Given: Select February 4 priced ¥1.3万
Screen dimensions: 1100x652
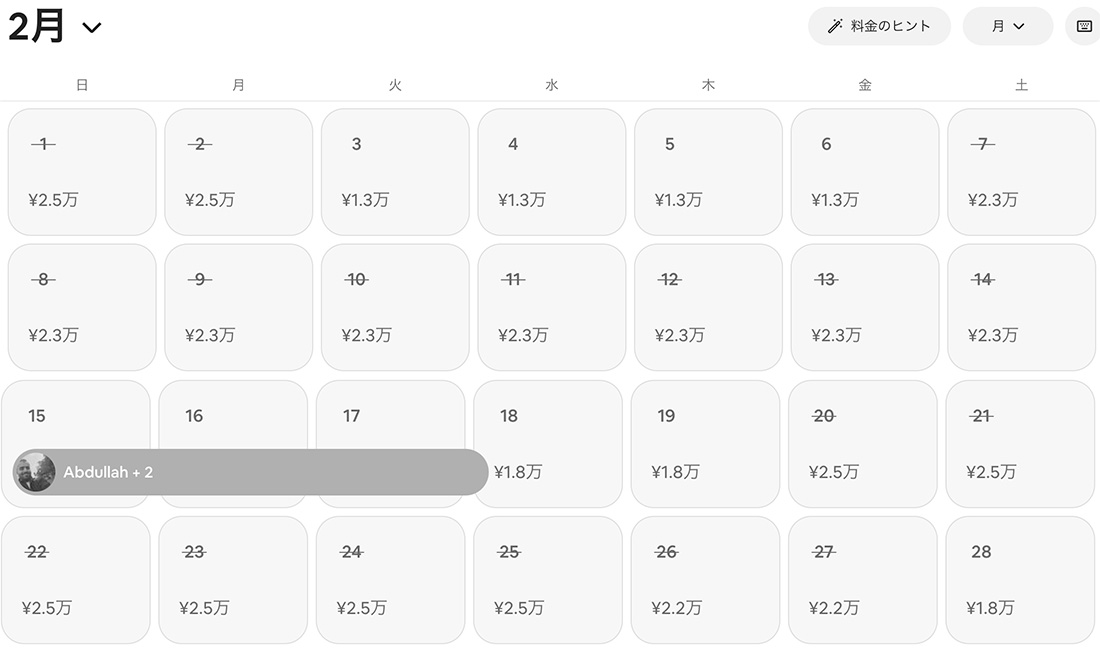Looking at the screenshot, I should tap(551, 172).
